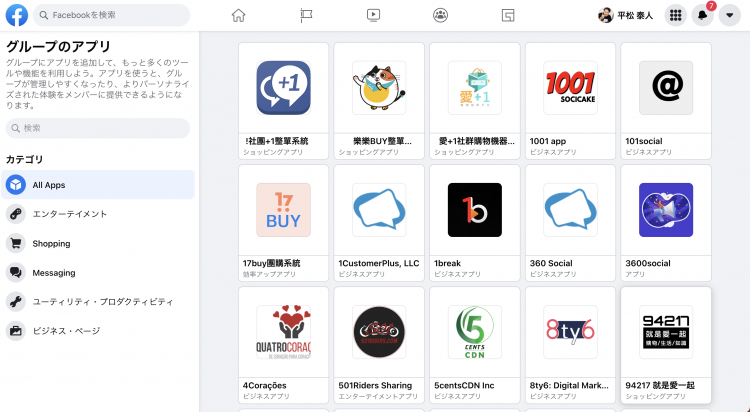
Task: Select the Shopping category
Action: tap(98, 244)
